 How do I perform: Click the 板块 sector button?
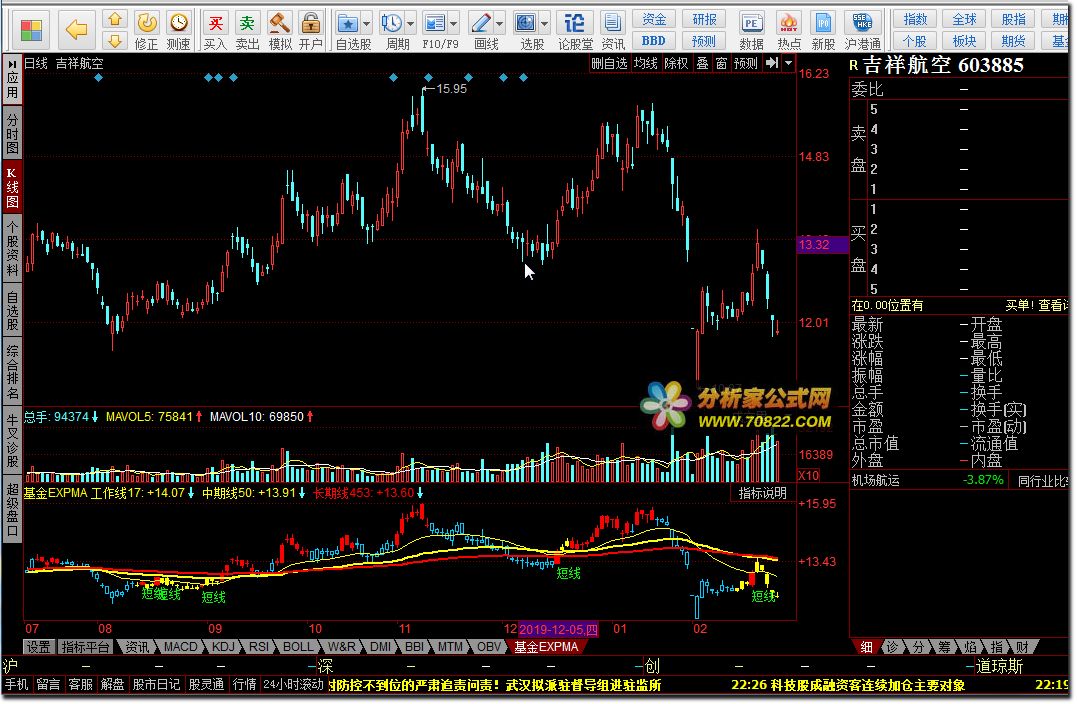click(964, 41)
